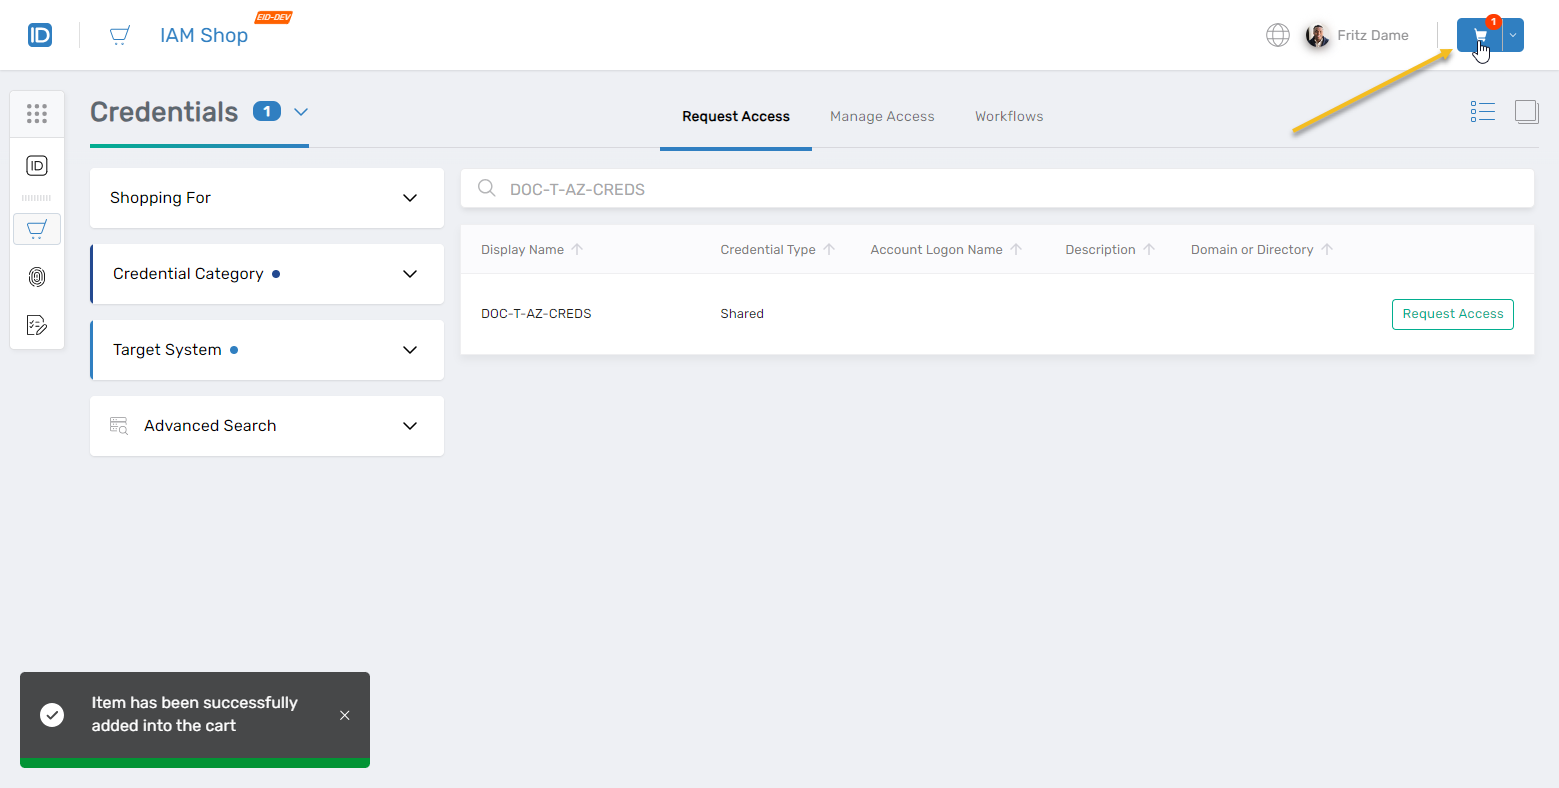
Task: Open the Credentials resource type dropdown
Action: tap(301, 112)
